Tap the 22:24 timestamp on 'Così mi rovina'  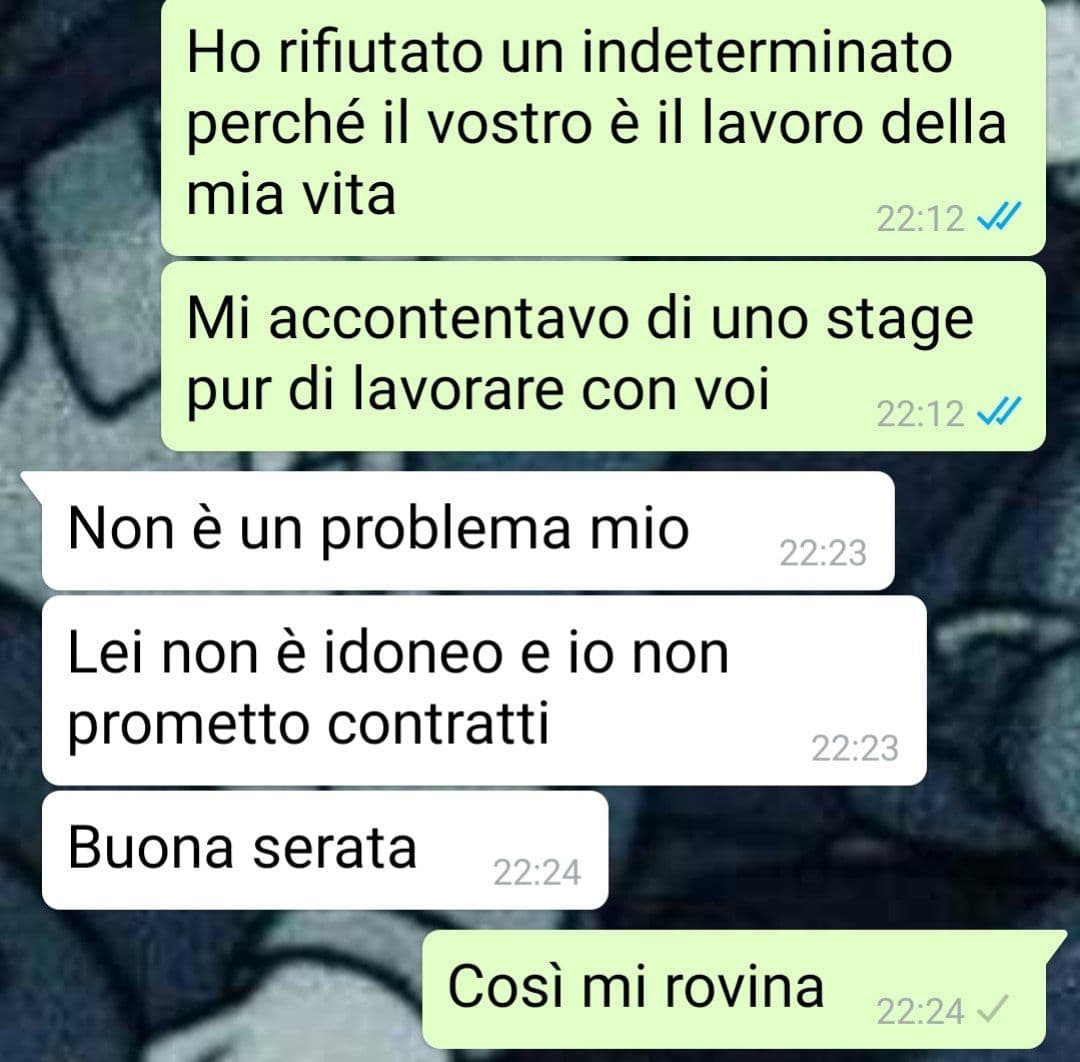pos(920,1012)
